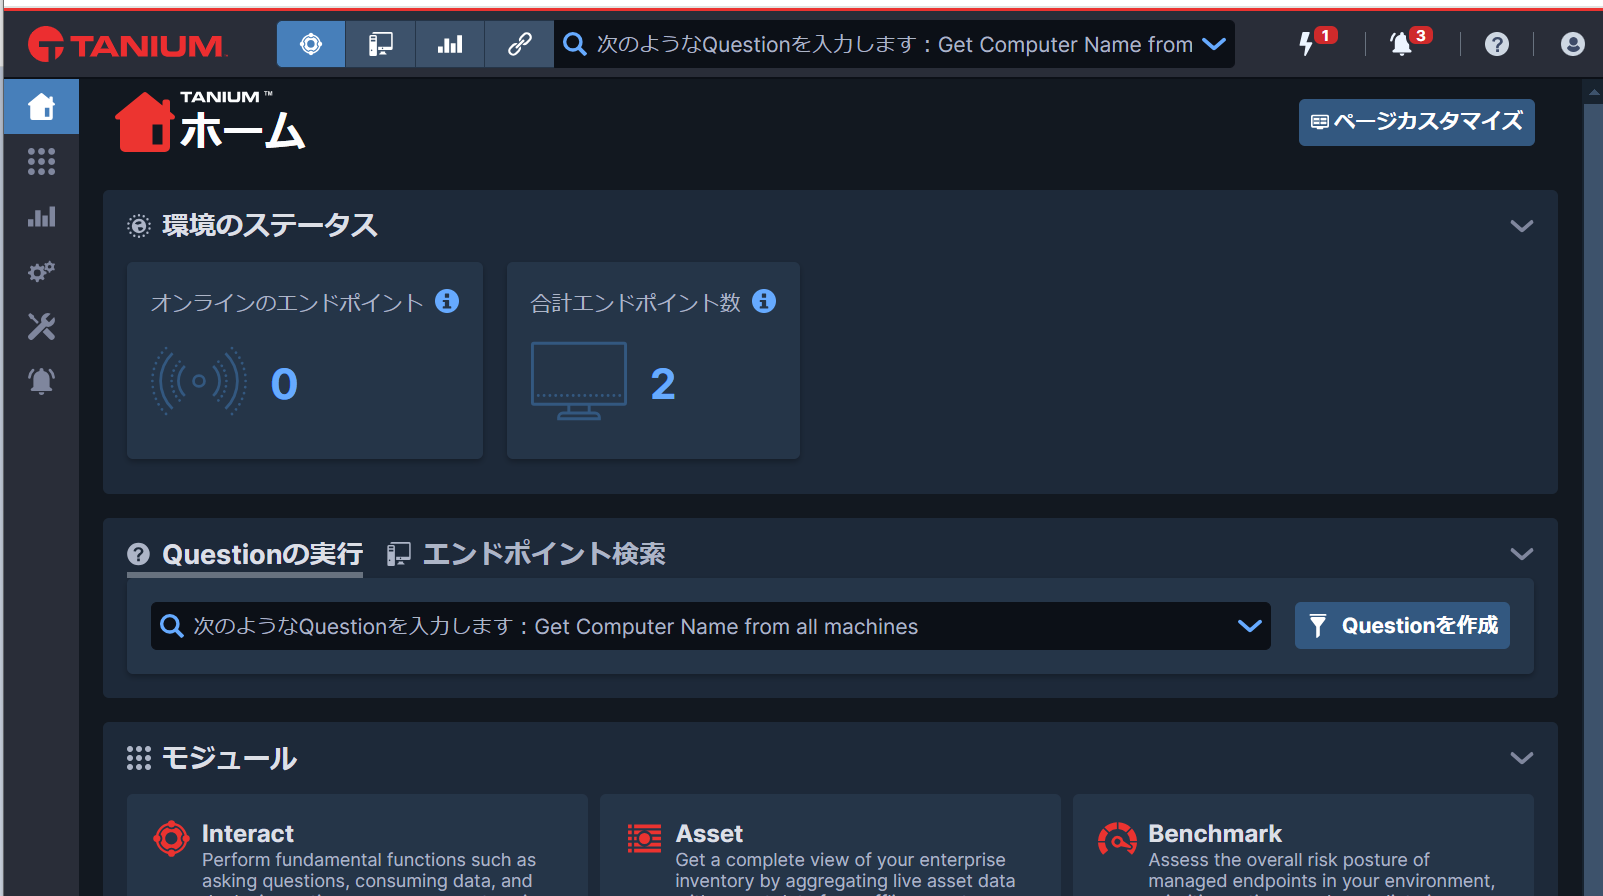
Task: Open the endpoint search icon in top toolbar
Action: [380, 44]
